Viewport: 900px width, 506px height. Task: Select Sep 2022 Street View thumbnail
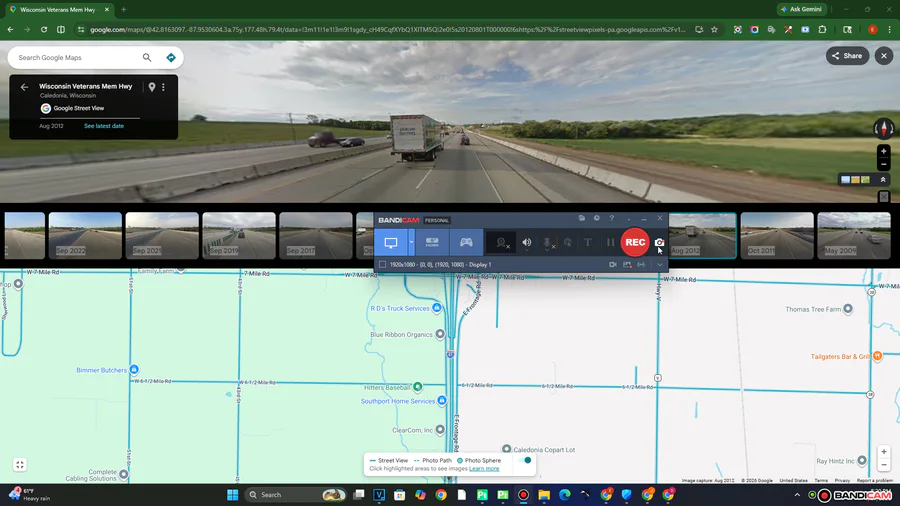pos(85,236)
